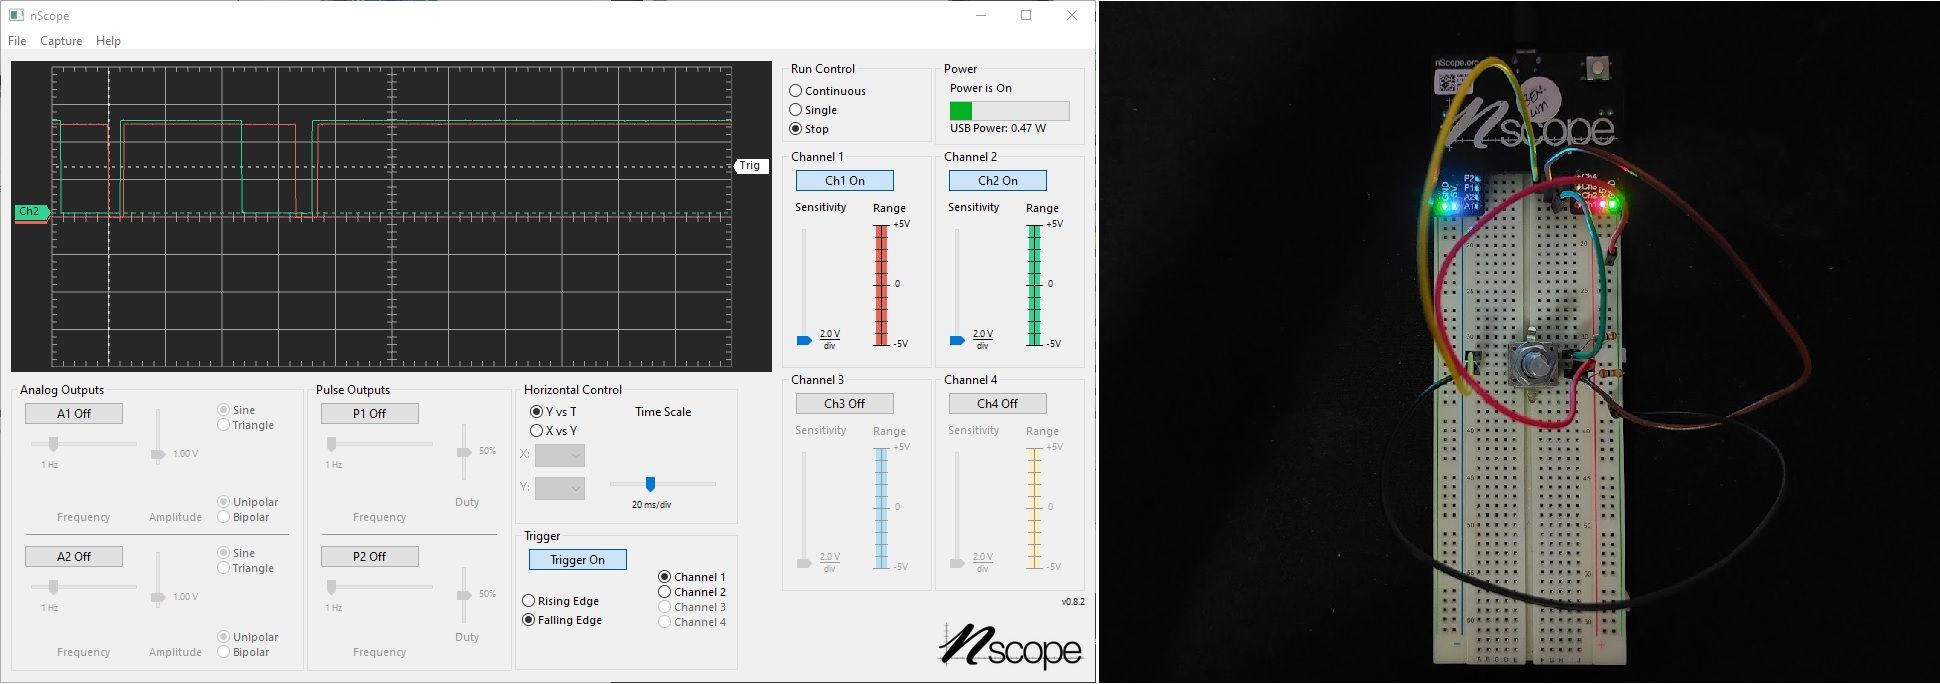Open the Help menu
The width and height of the screenshot is (1940, 684).
[108, 41]
